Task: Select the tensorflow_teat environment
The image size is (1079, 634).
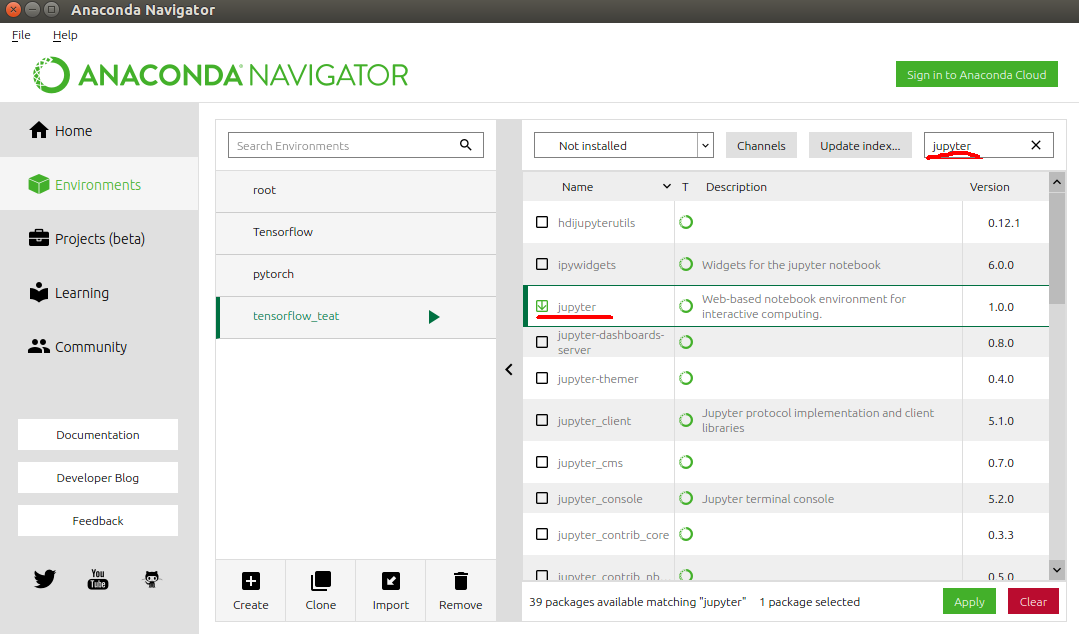Action: 356,317
